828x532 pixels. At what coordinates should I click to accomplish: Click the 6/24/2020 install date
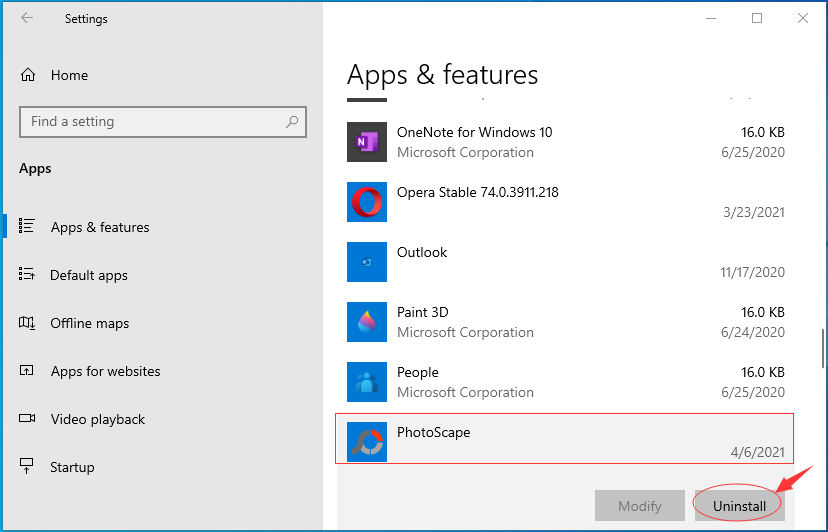(752, 332)
